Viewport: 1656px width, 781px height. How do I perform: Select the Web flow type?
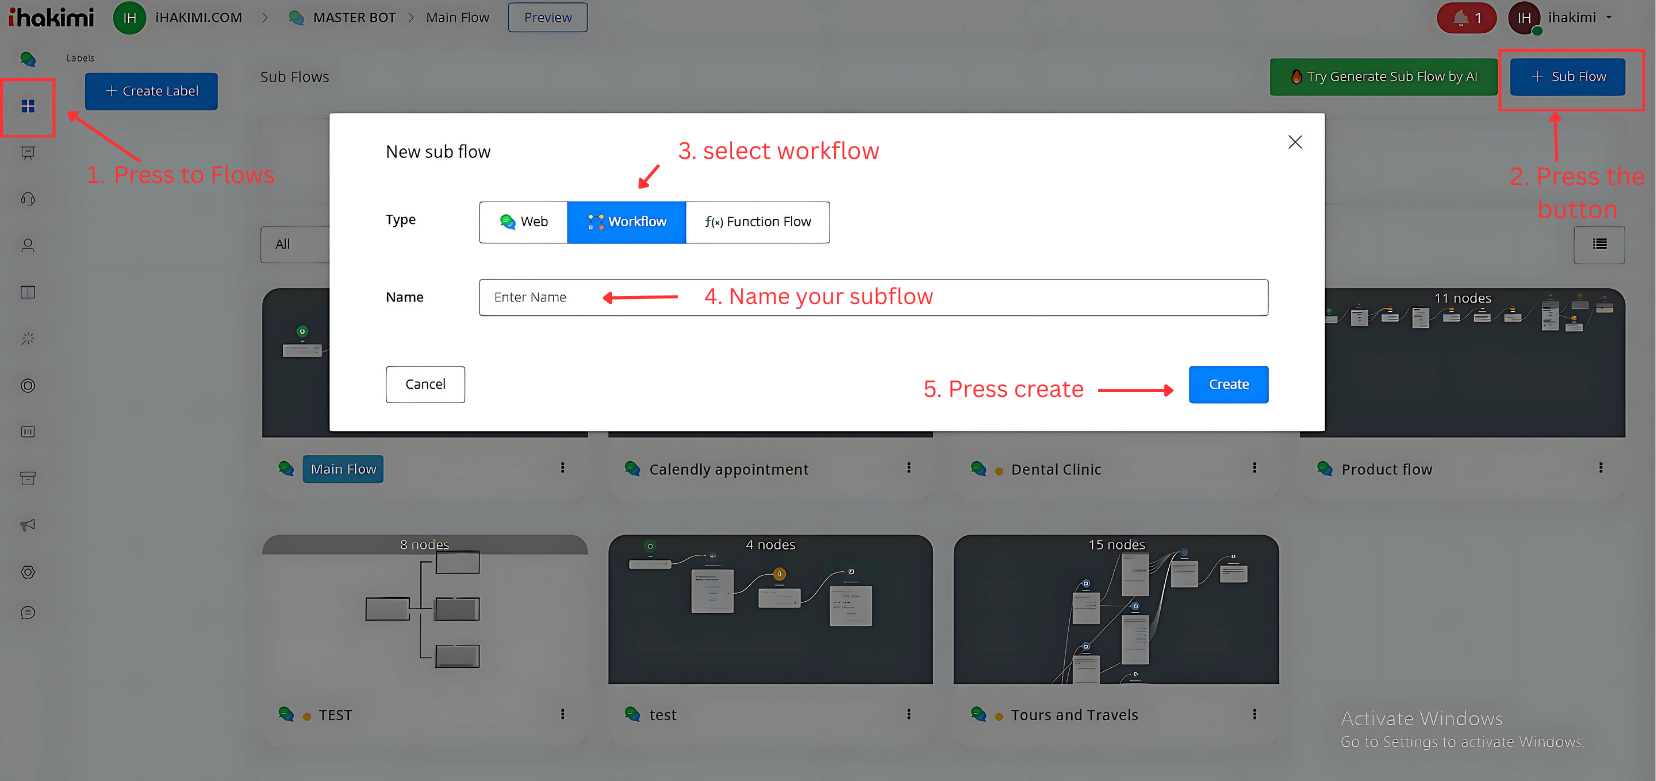pos(523,222)
